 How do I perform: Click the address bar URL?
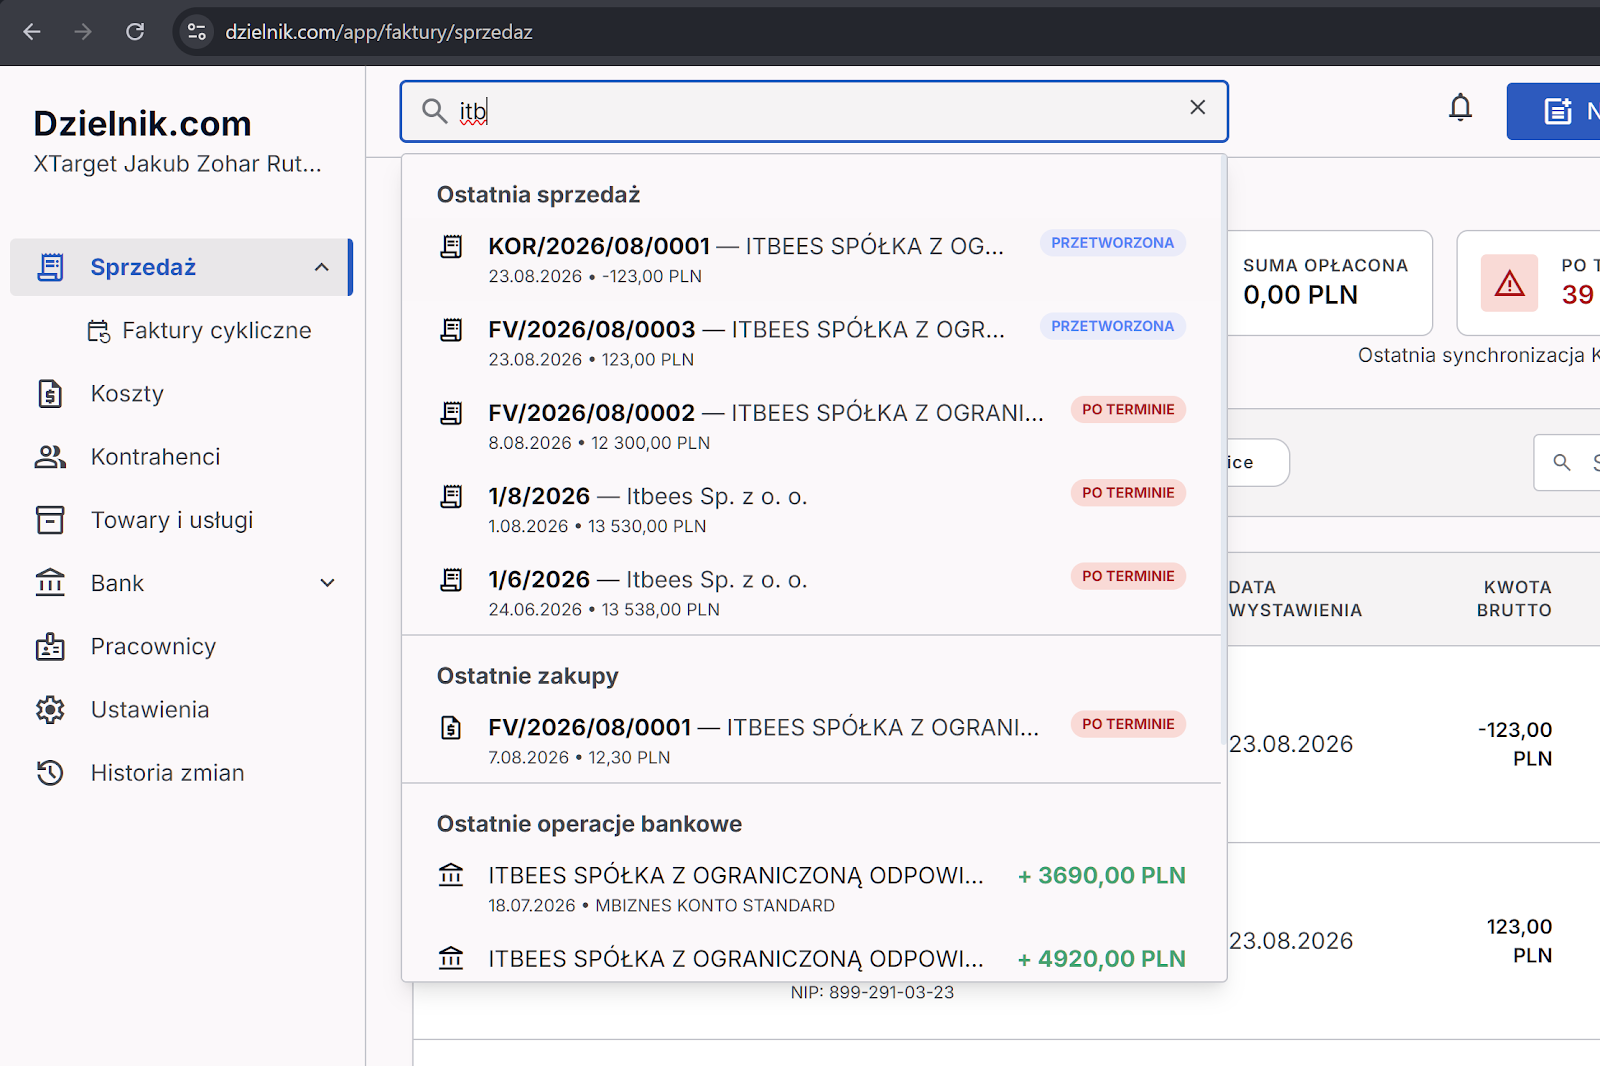point(379,32)
